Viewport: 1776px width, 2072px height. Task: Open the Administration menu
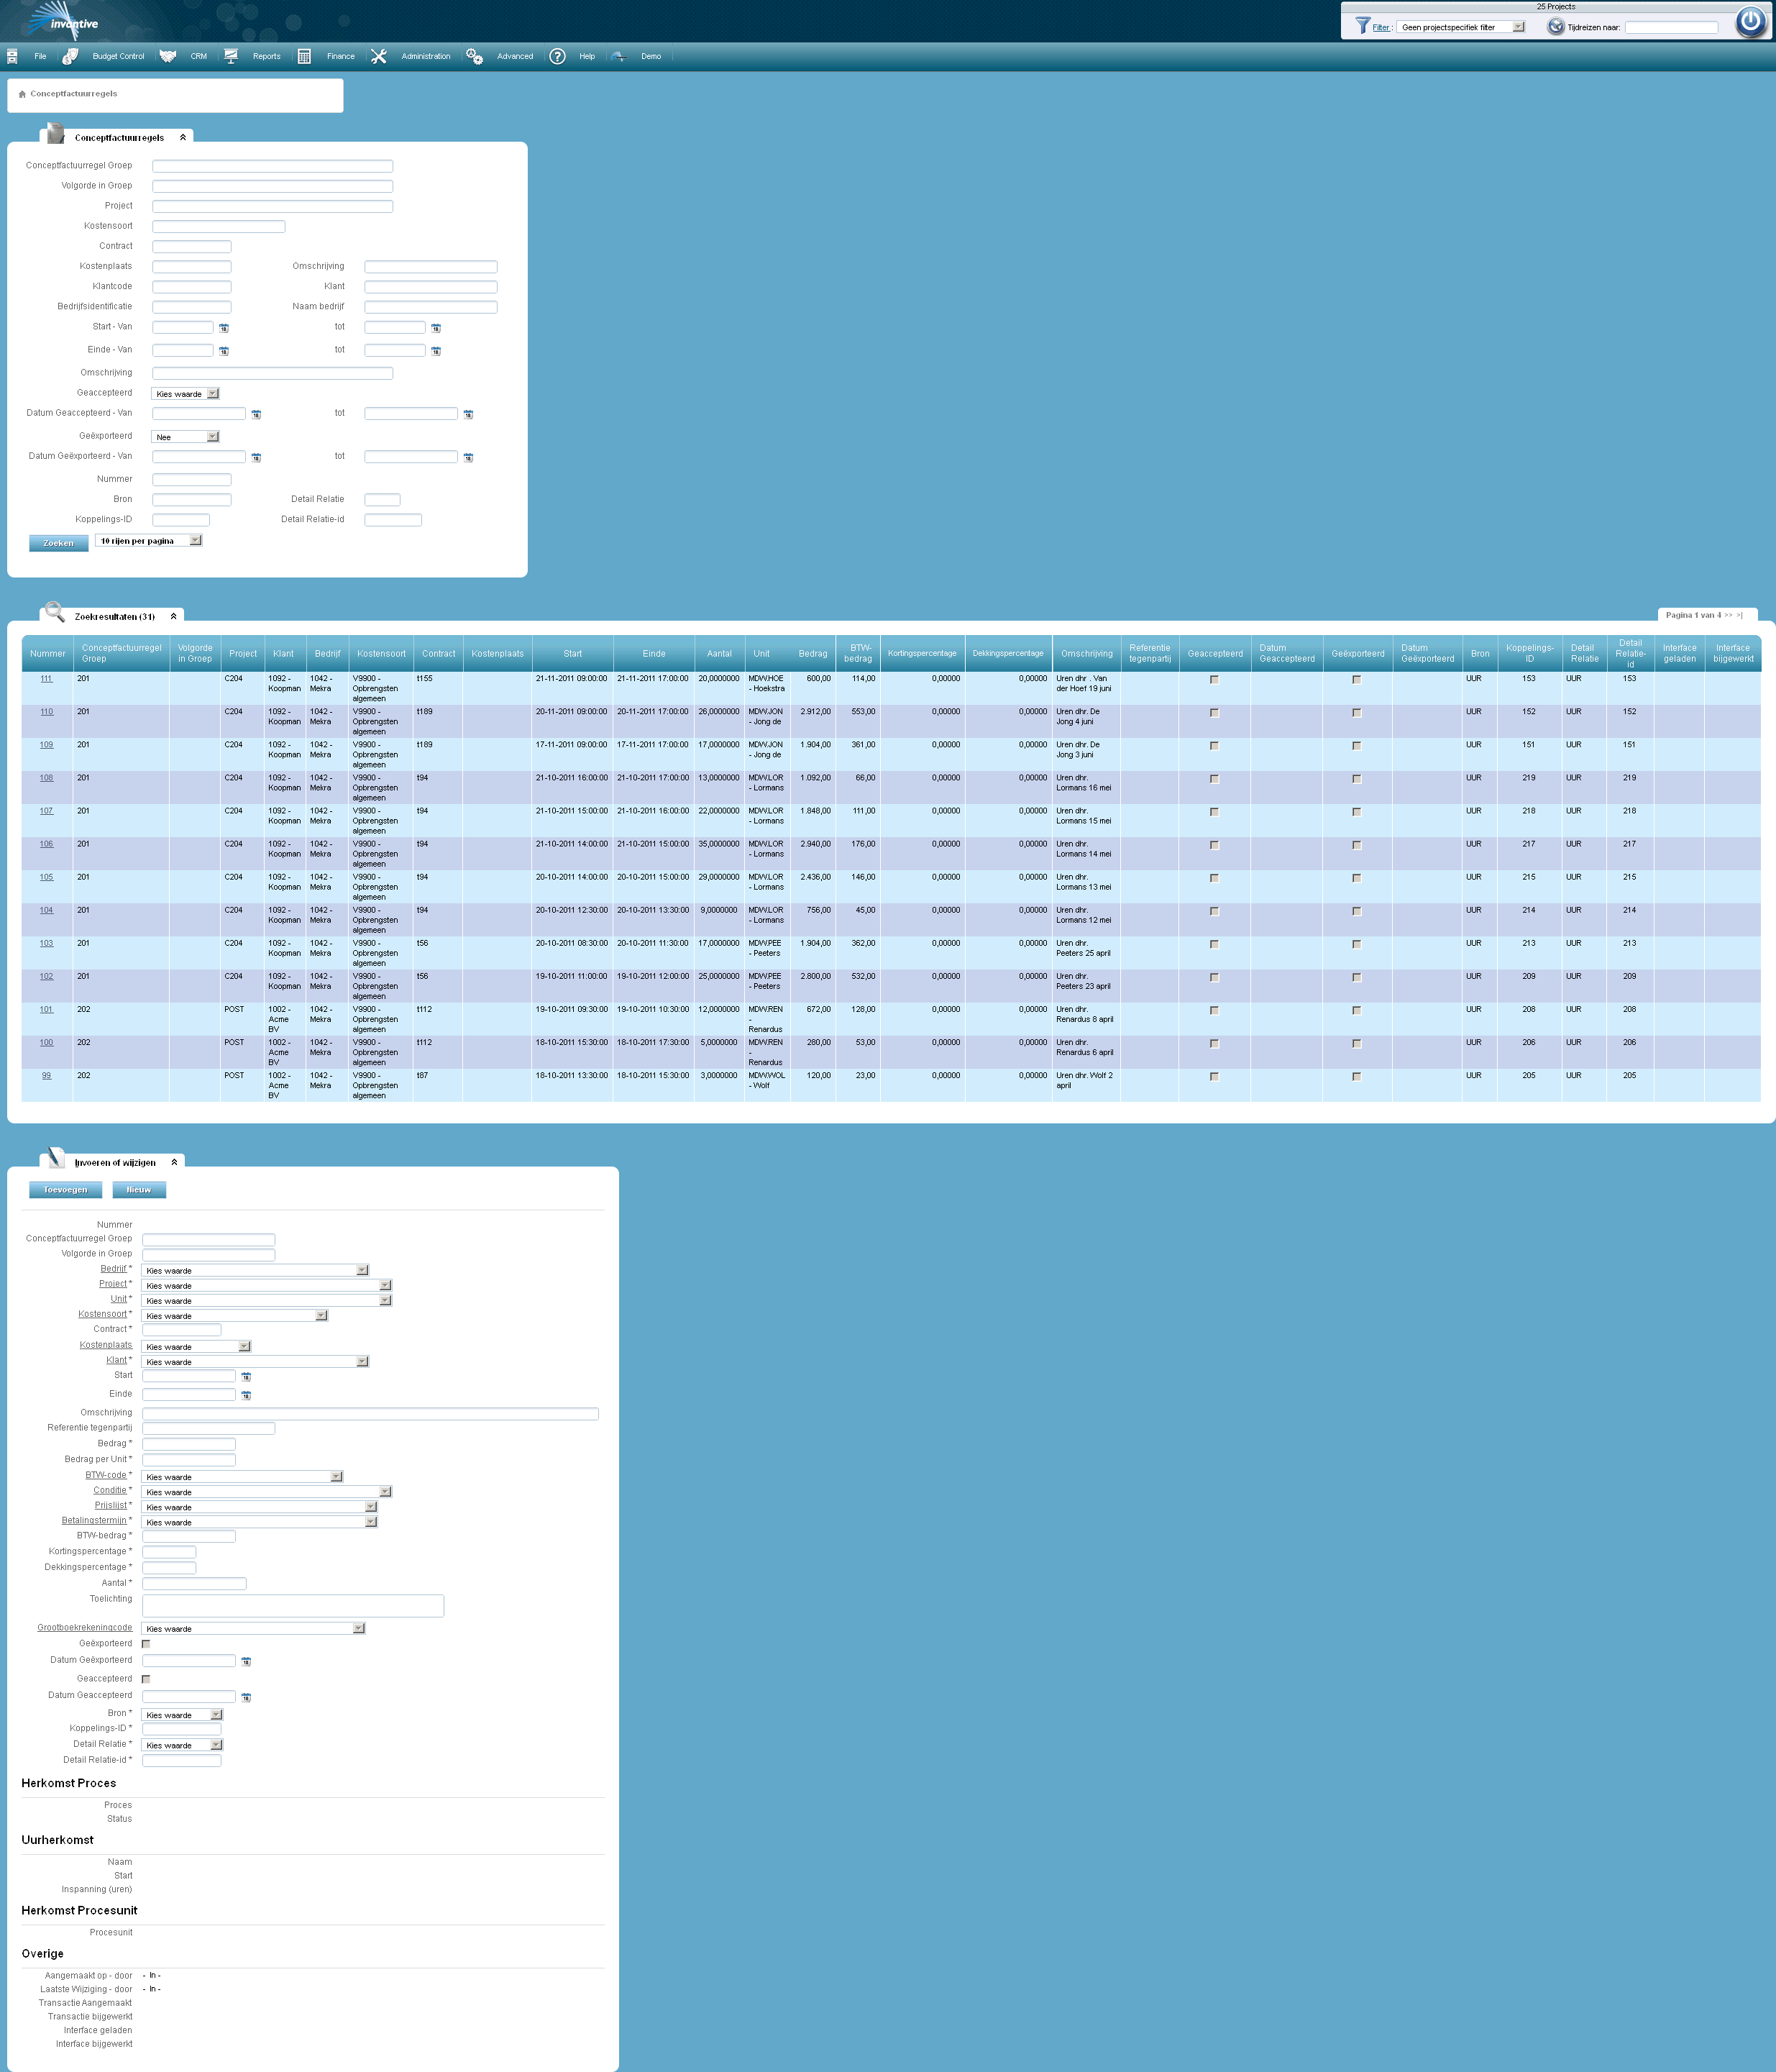tap(425, 57)
